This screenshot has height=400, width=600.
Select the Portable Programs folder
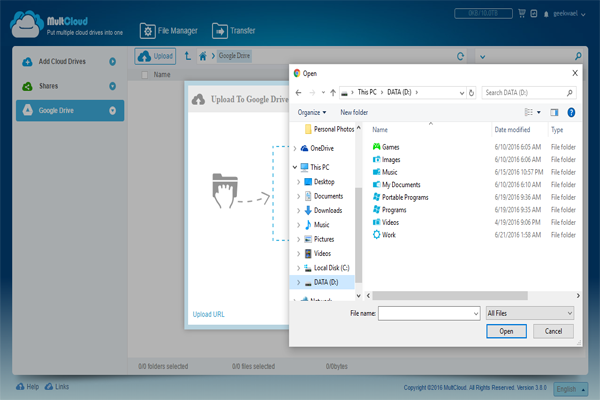[x=400, y=198]
